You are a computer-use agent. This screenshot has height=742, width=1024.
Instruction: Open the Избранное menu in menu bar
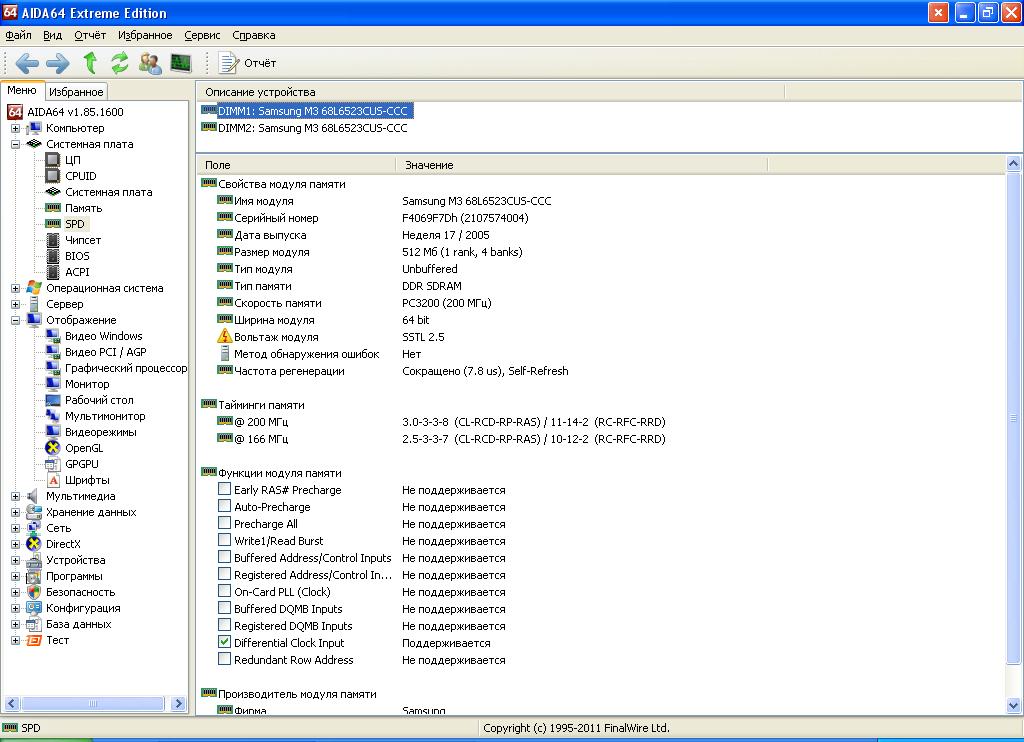(145, 35)
